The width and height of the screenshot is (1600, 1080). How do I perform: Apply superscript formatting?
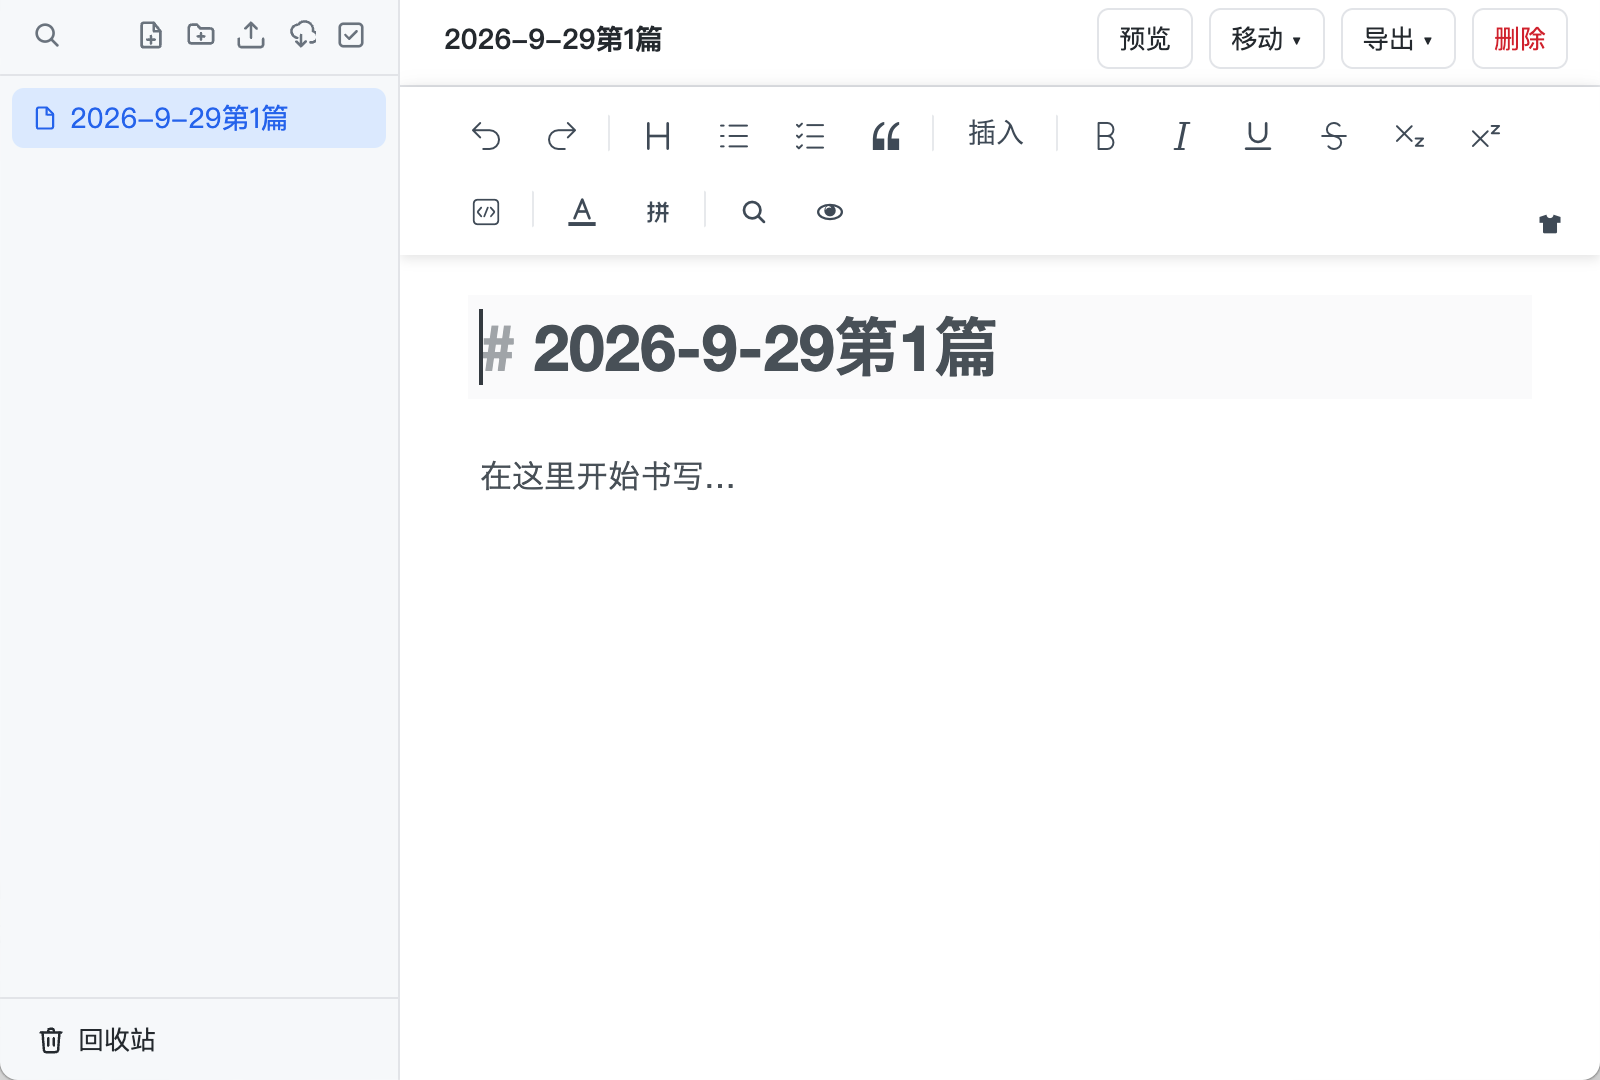[x=1486, y=135]
